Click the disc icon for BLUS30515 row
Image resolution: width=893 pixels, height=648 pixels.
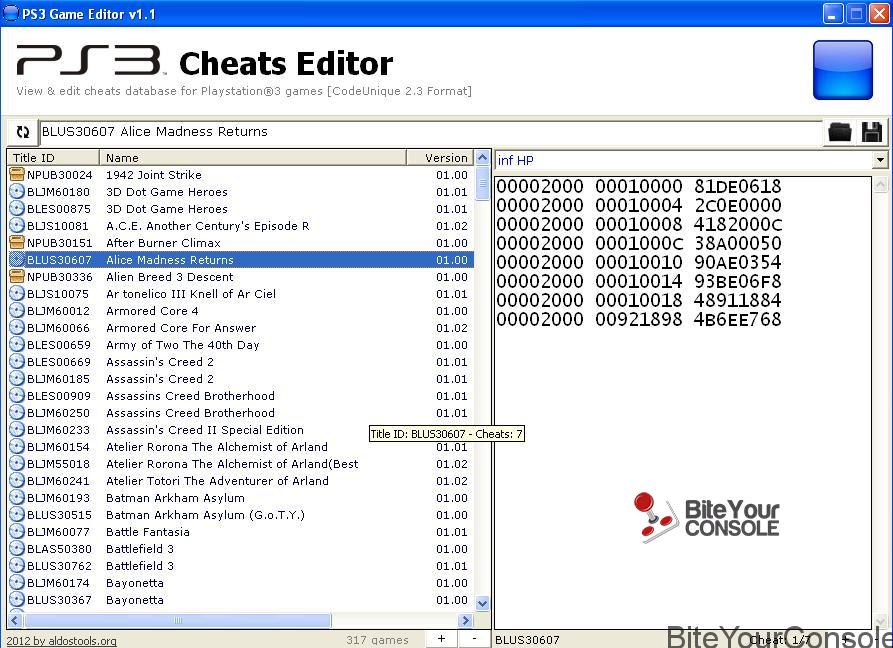tap(17, 515)
